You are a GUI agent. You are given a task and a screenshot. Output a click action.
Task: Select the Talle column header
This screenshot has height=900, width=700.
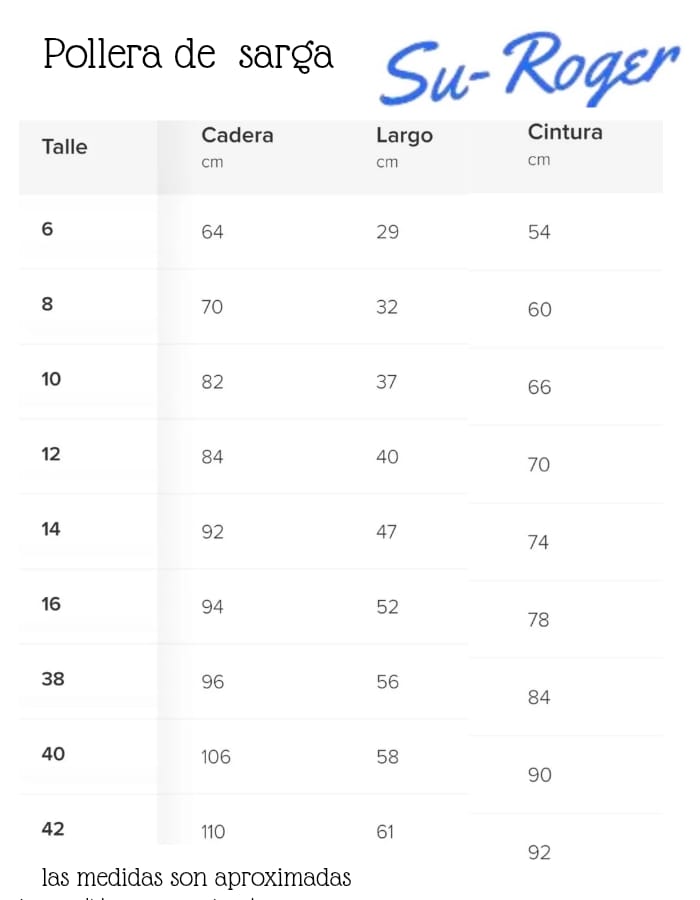tap(64, 147)
